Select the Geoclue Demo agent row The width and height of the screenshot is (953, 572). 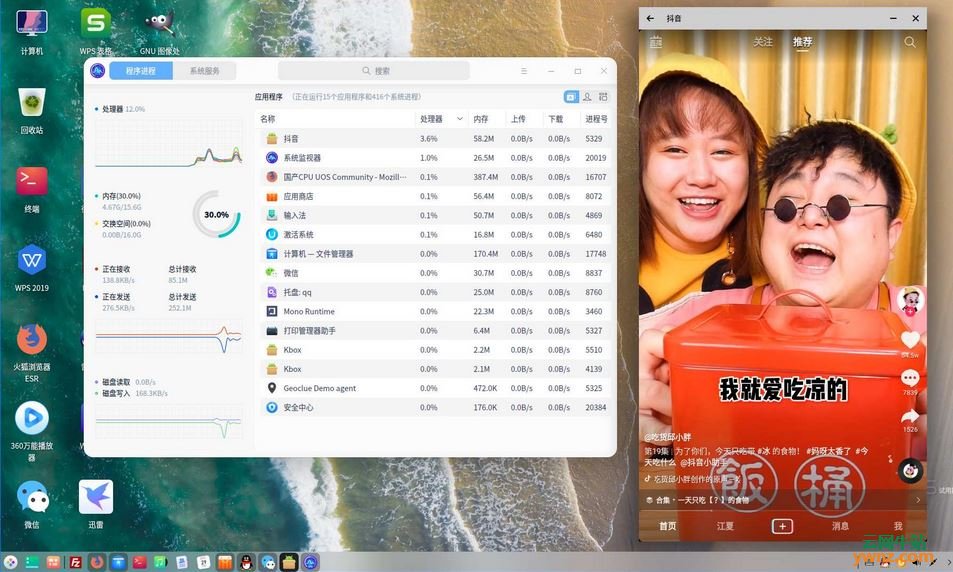[435, 388]
